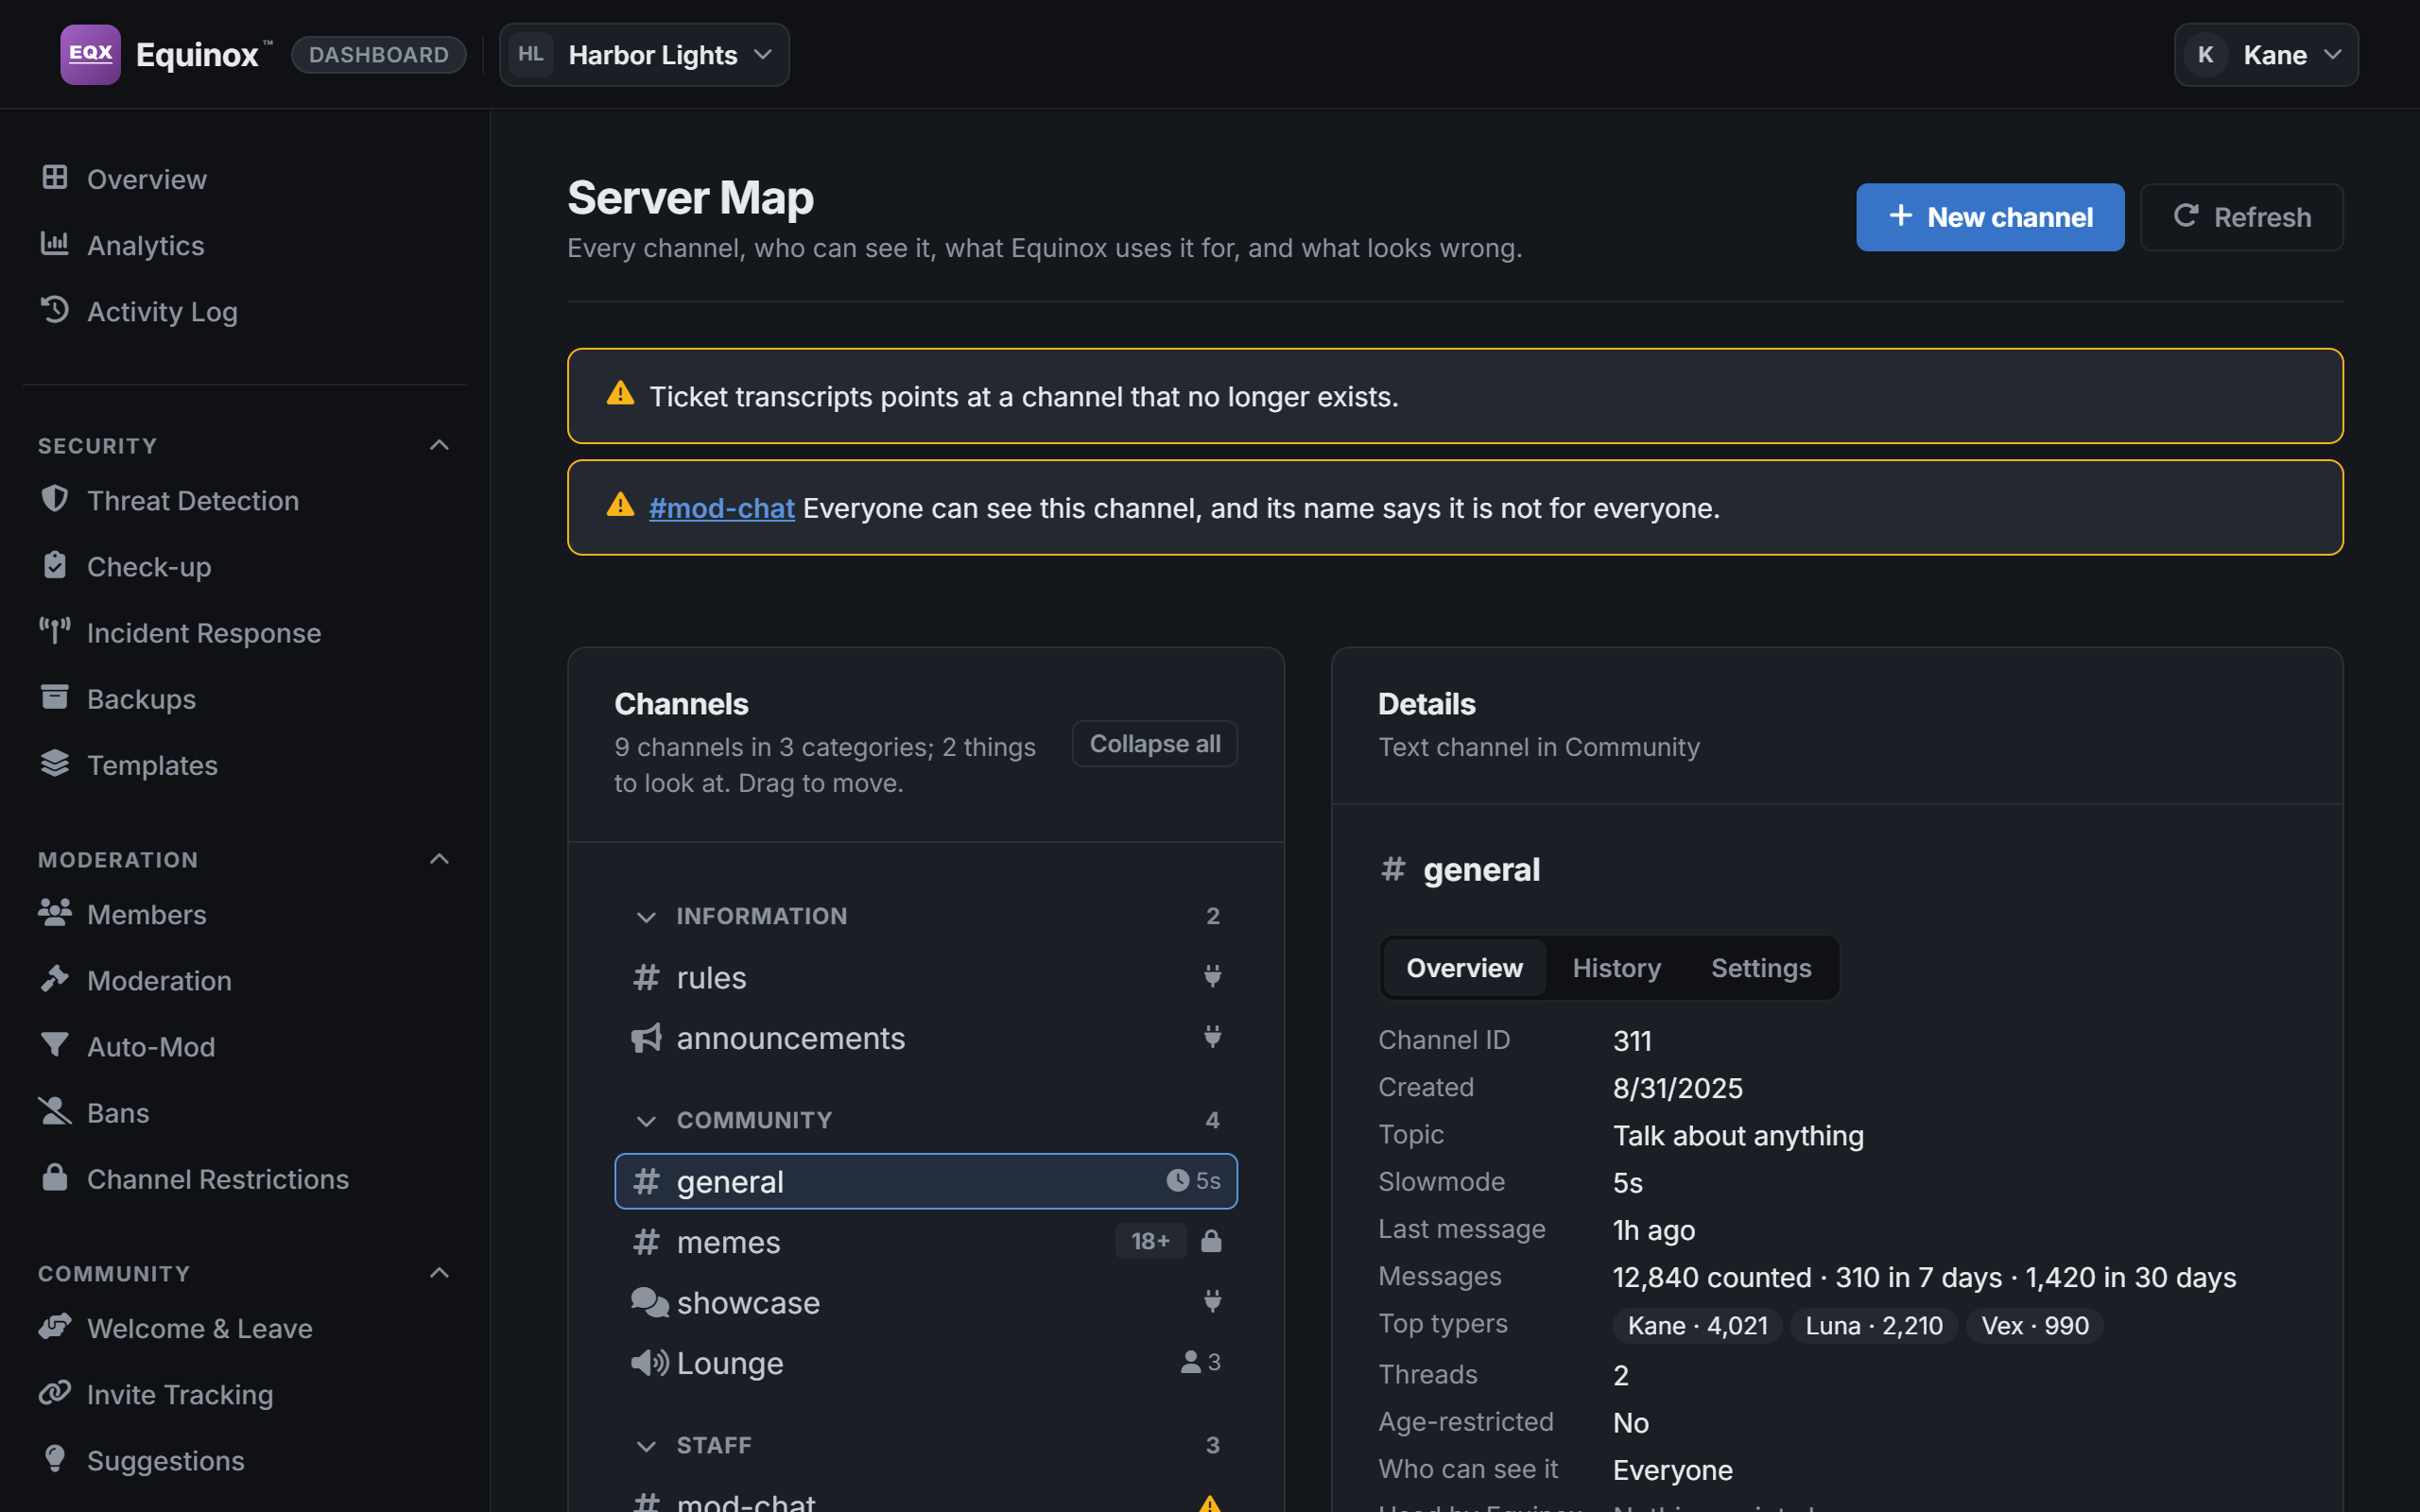The height and width of the screenshot is (1512, 2420).
Task: Click the Vex · 990 top typer chip
Action: [2035, 1325]
